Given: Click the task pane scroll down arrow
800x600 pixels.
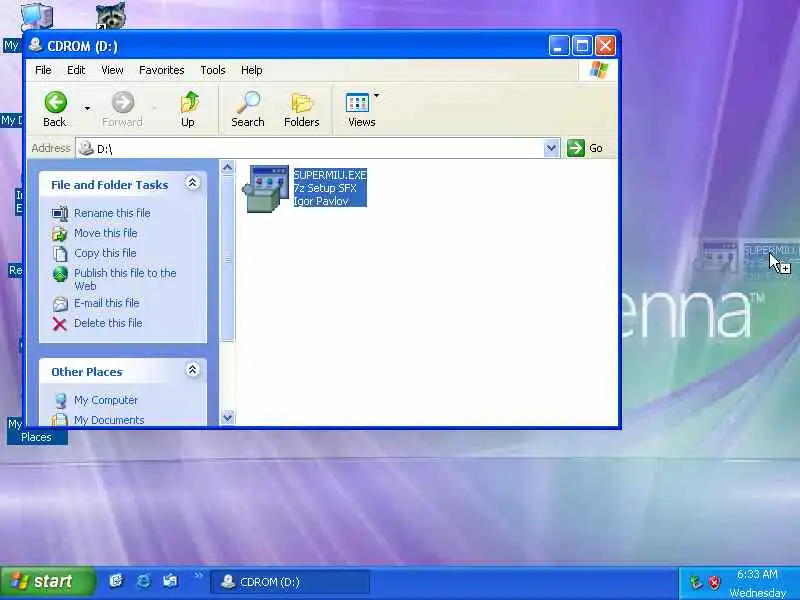Looking at the screenshot, I should click(228, 417).
